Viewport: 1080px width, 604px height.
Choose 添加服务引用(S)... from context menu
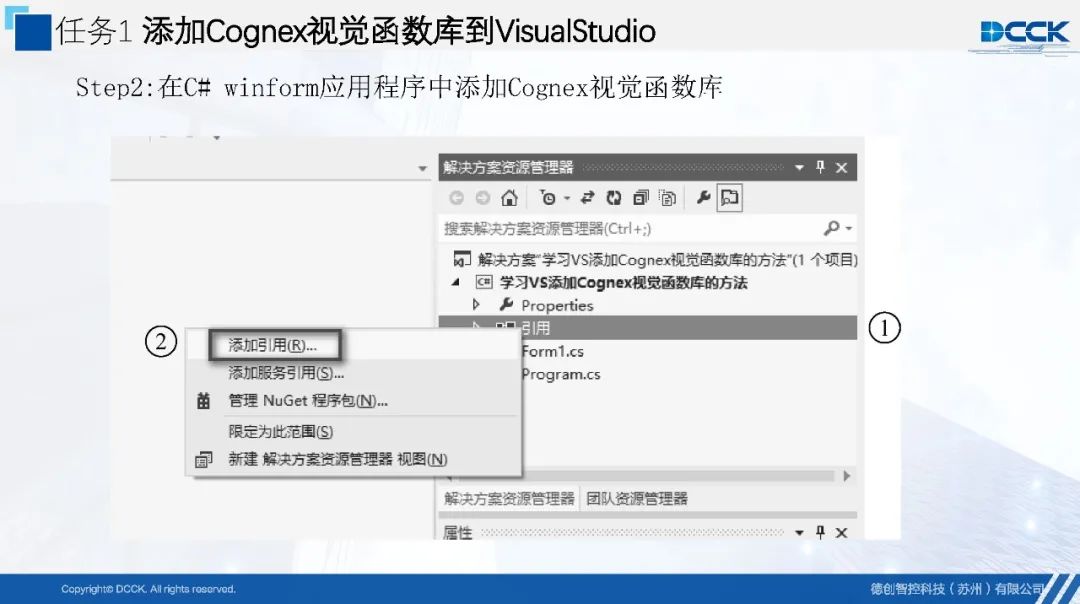[286, 373]
